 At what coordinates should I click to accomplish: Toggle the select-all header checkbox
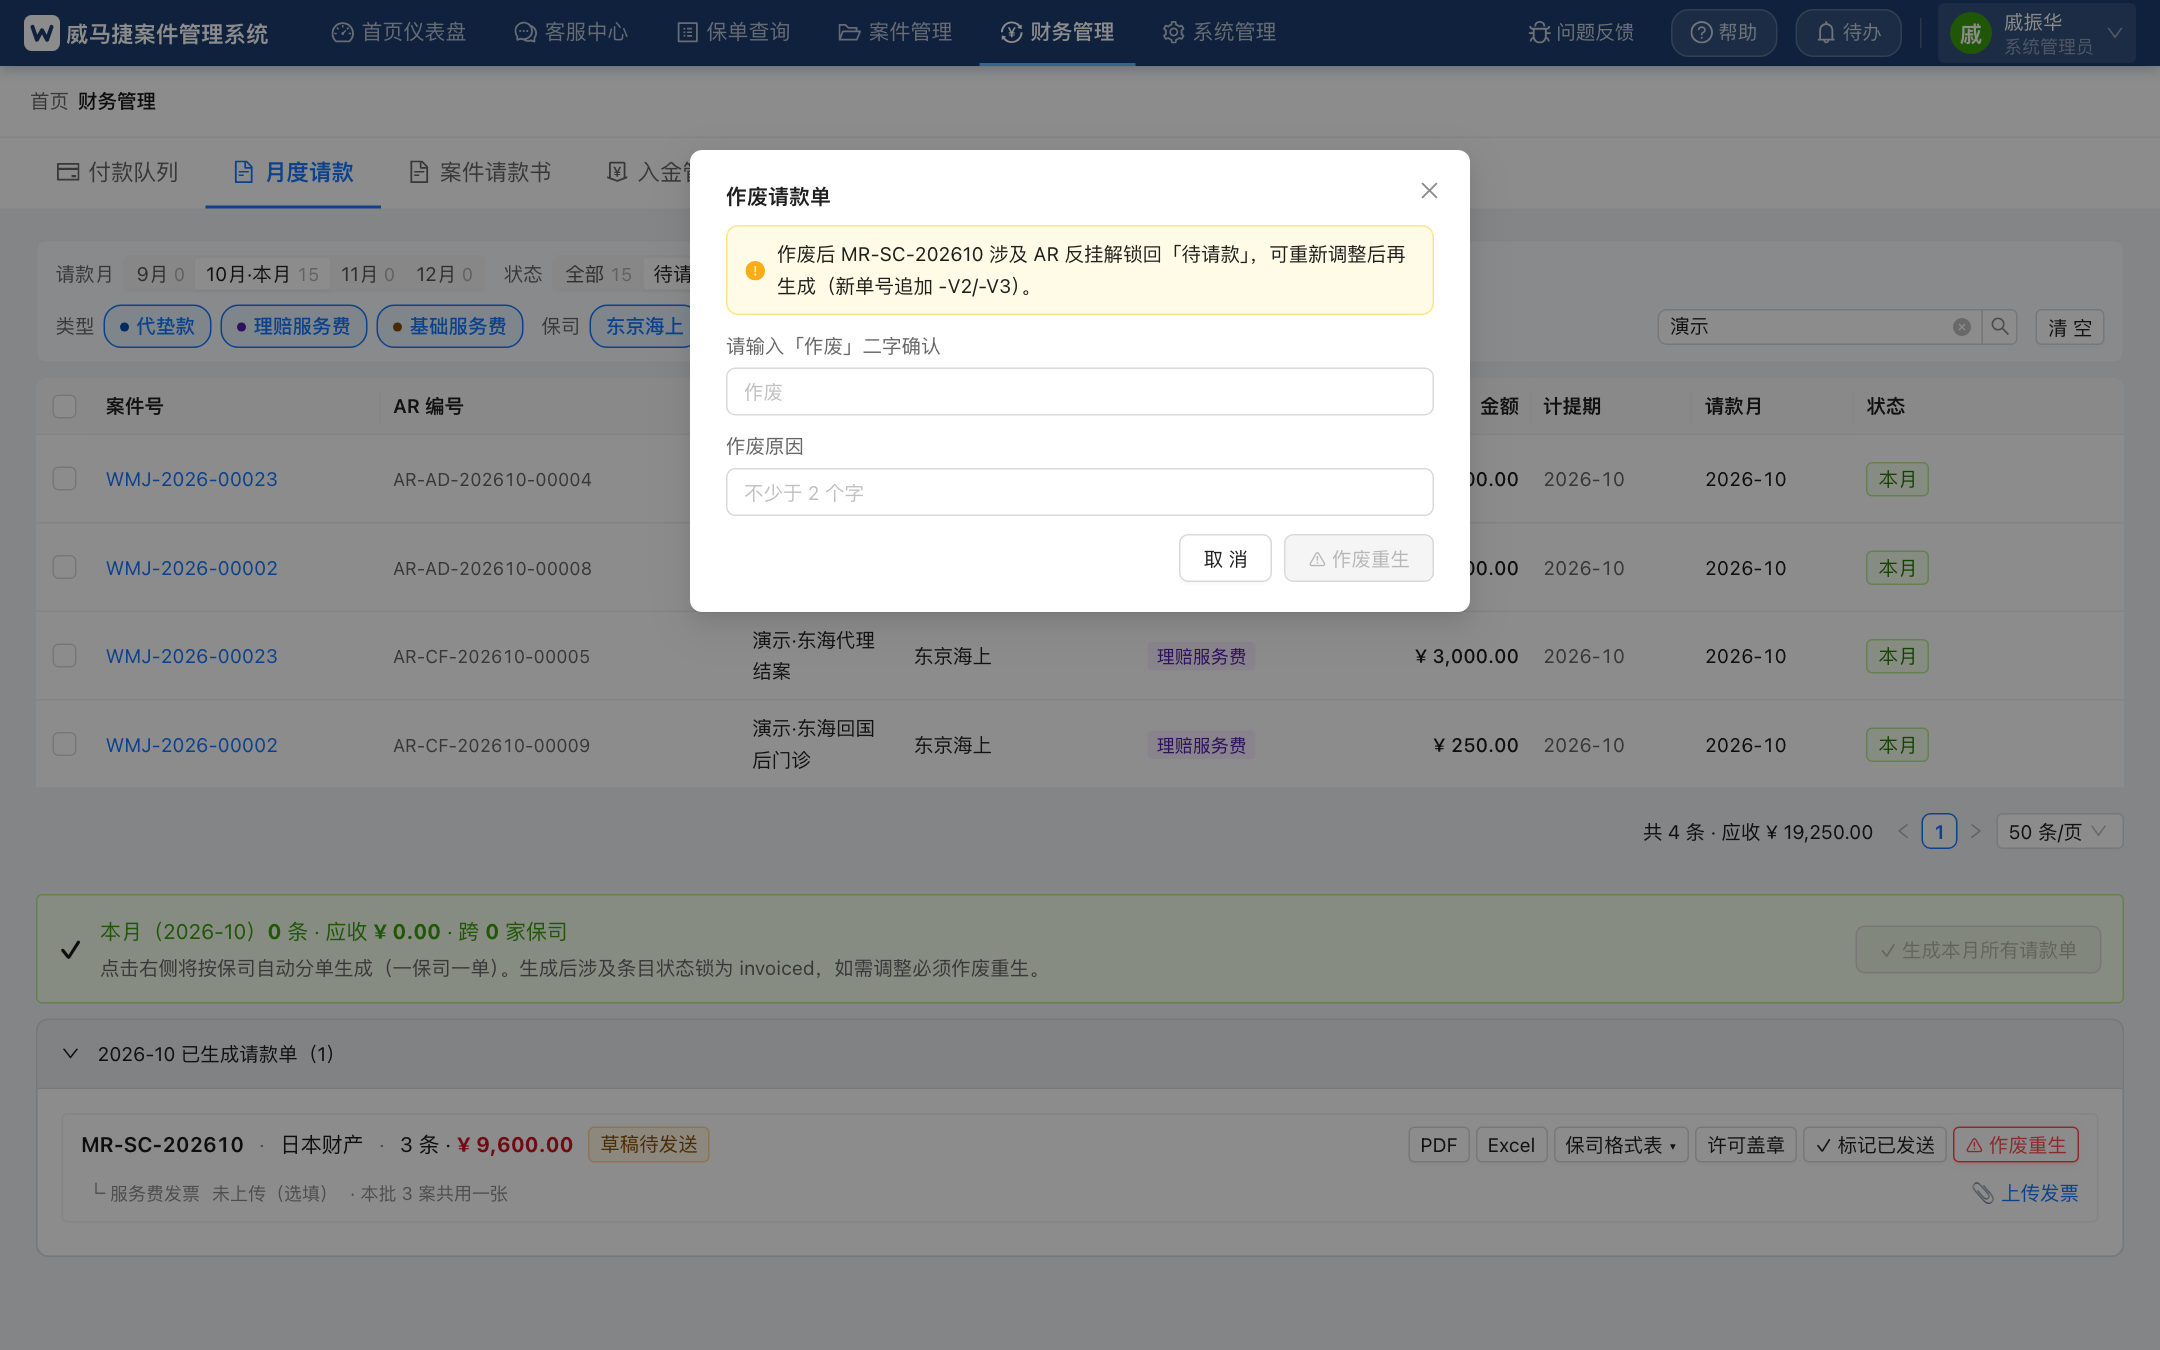65,406
